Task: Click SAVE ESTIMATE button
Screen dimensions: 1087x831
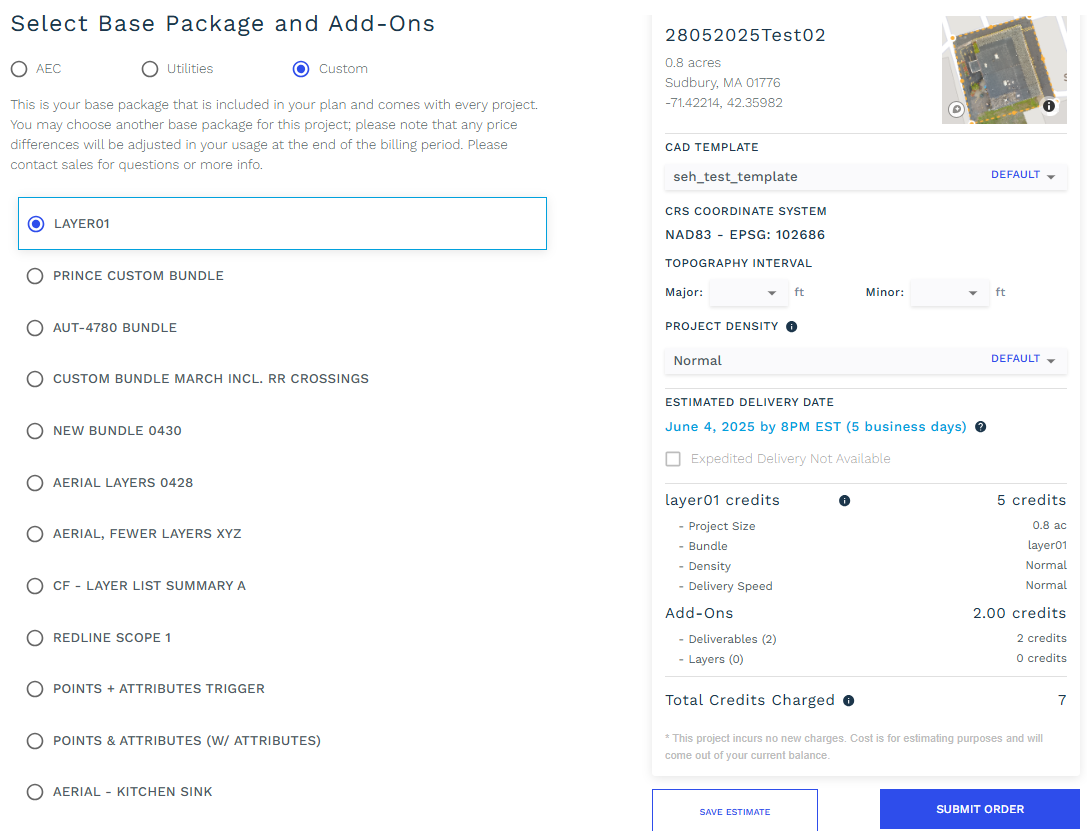Action: pyautogui.click(x=735, y=810)
